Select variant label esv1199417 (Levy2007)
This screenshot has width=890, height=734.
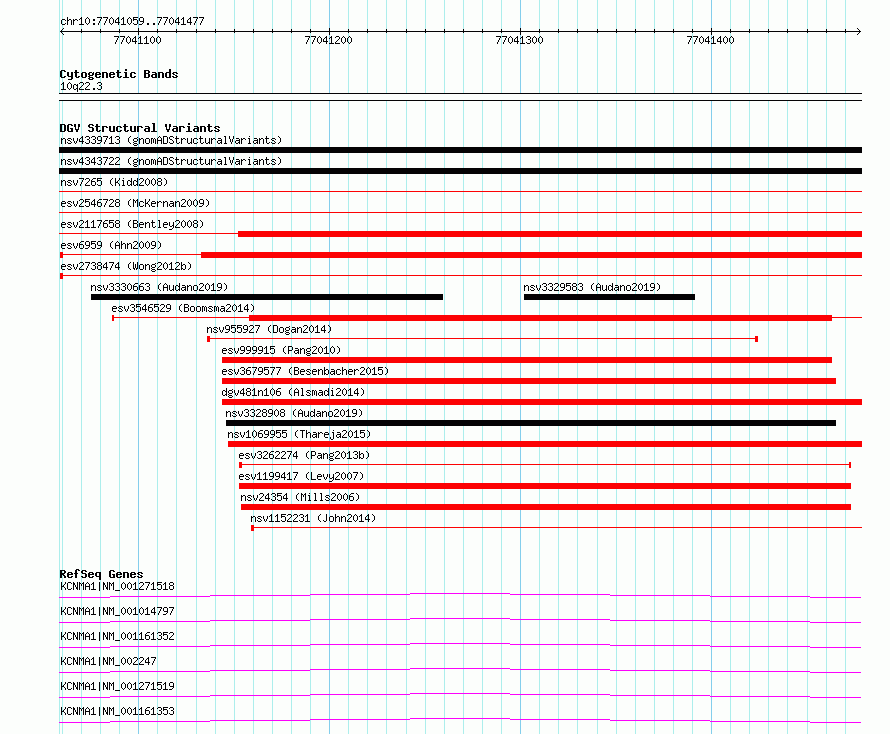click(x=301, y=476)
